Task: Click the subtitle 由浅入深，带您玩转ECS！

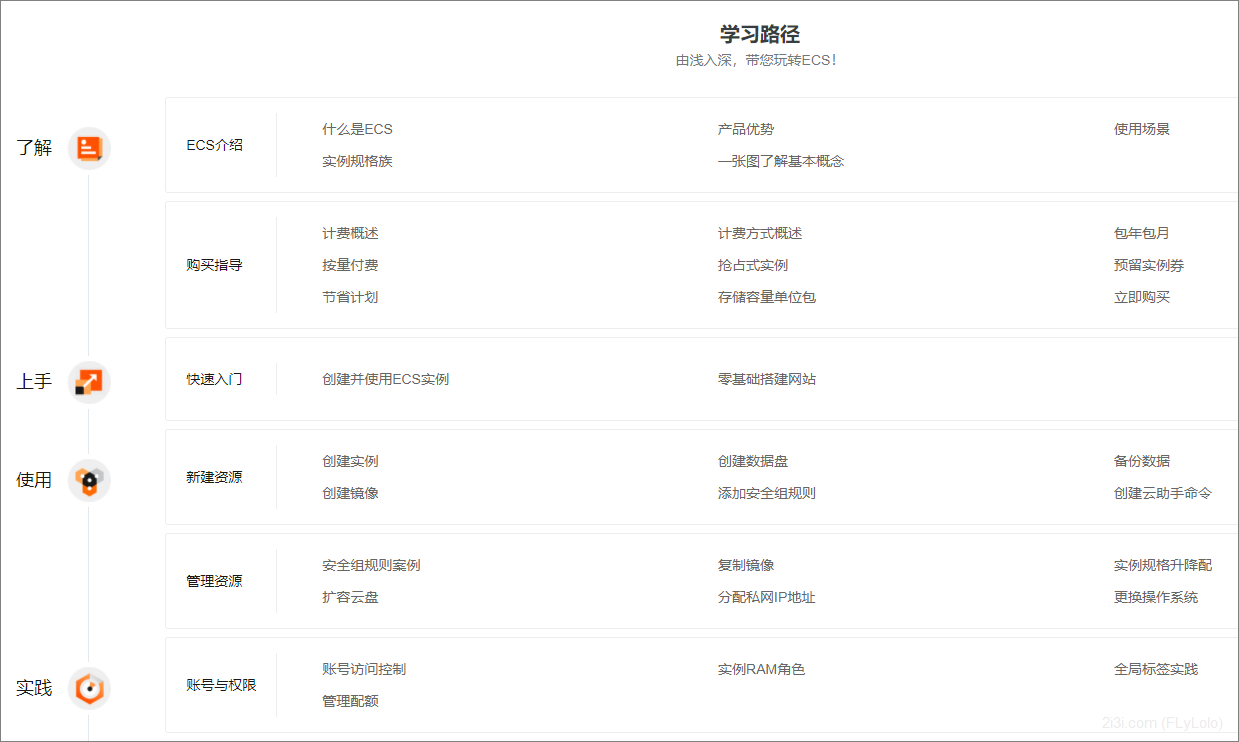Action: (757, 60)
